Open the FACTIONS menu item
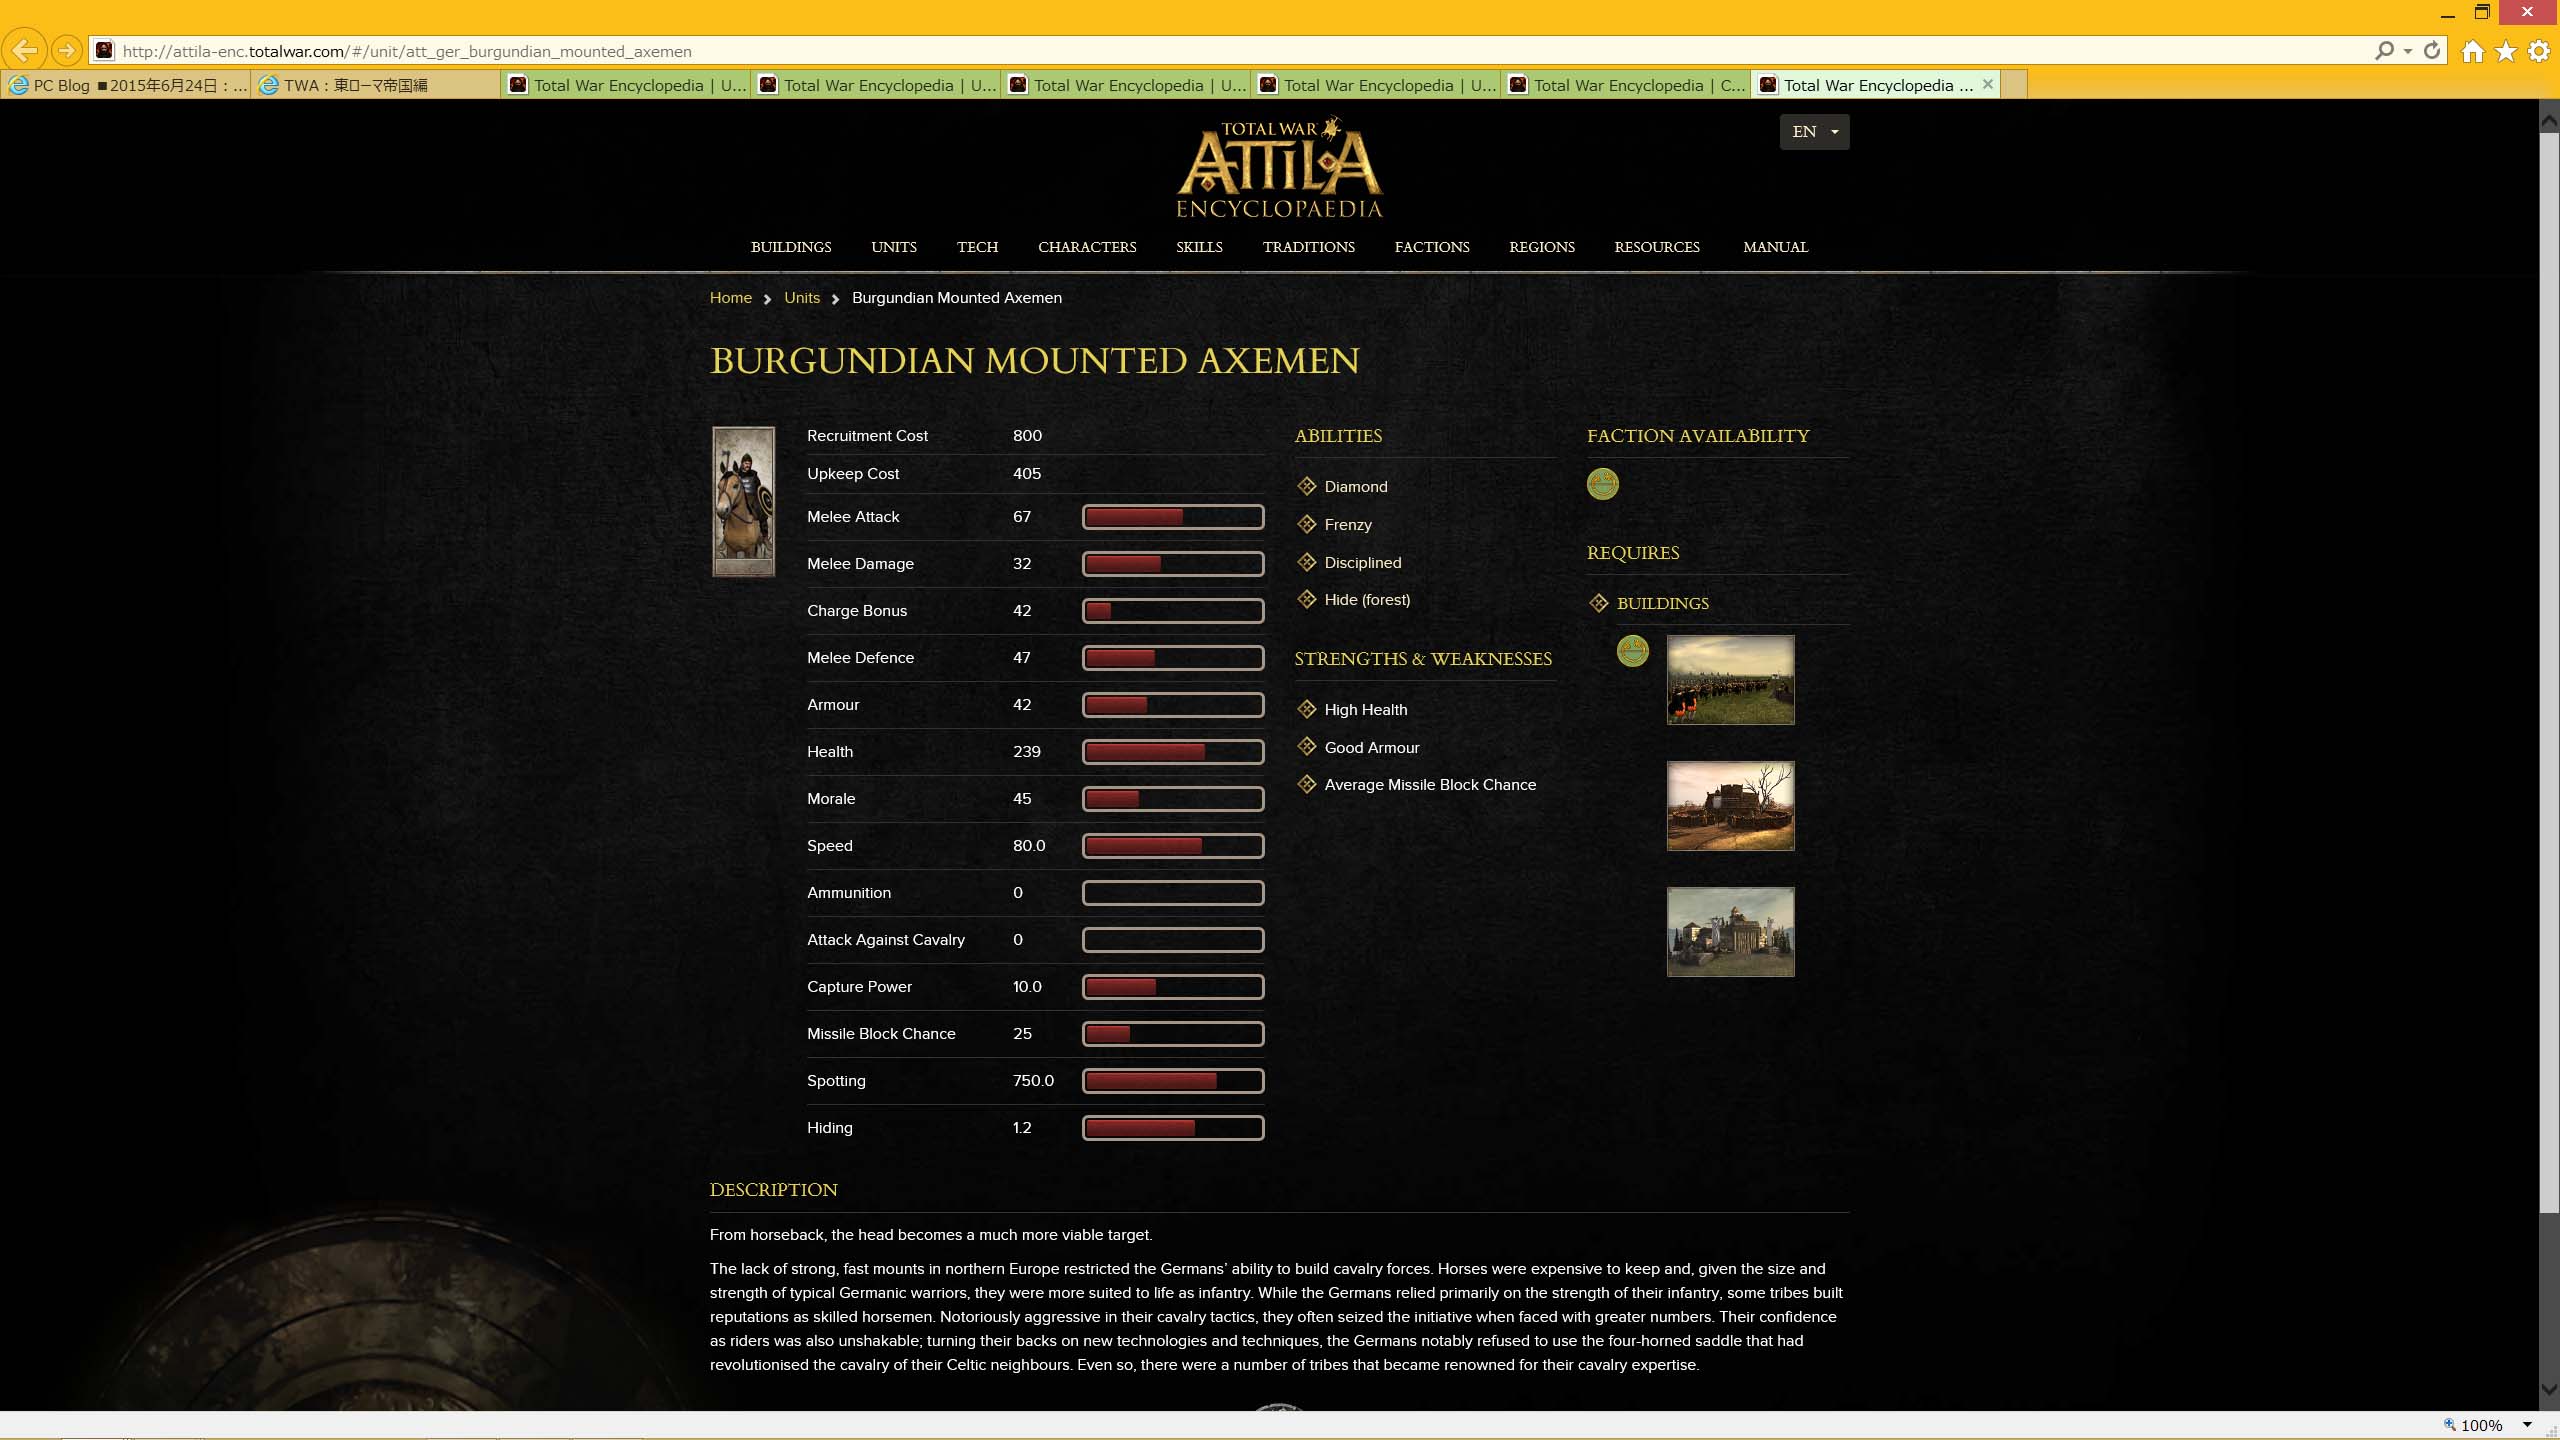 tap(1432, 247)
